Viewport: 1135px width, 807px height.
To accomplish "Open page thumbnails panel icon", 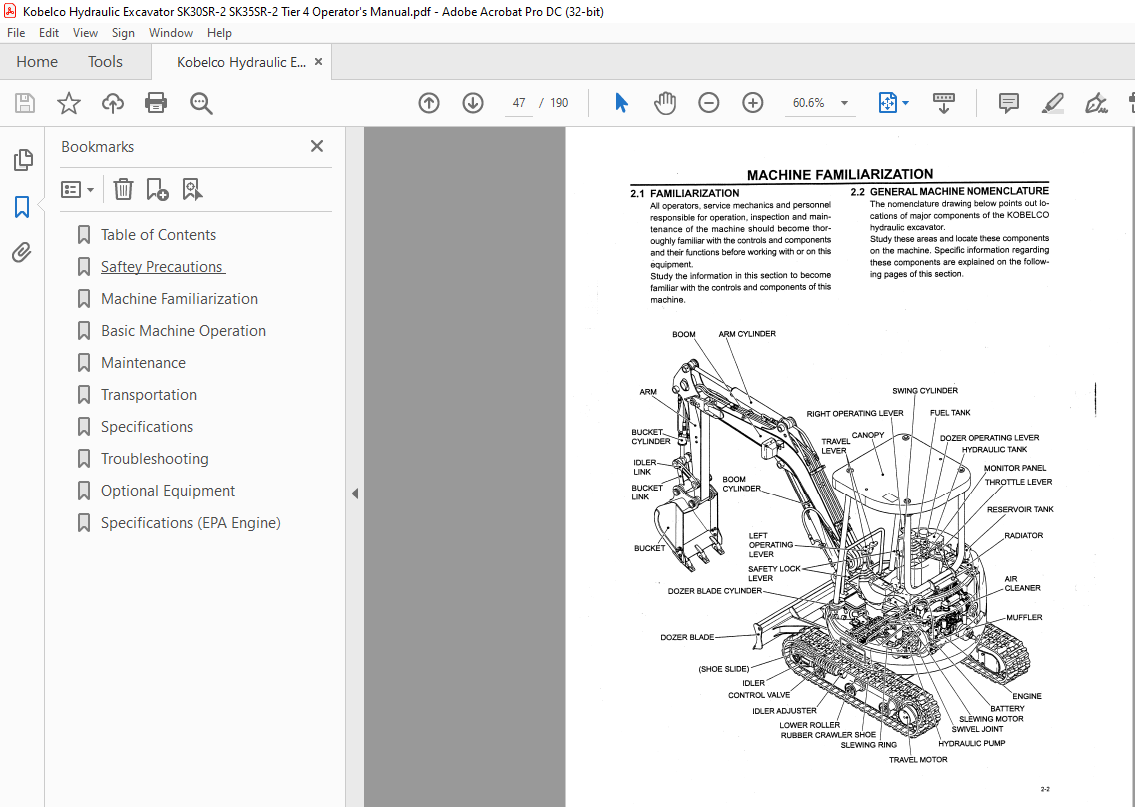I will pos(22,160).
